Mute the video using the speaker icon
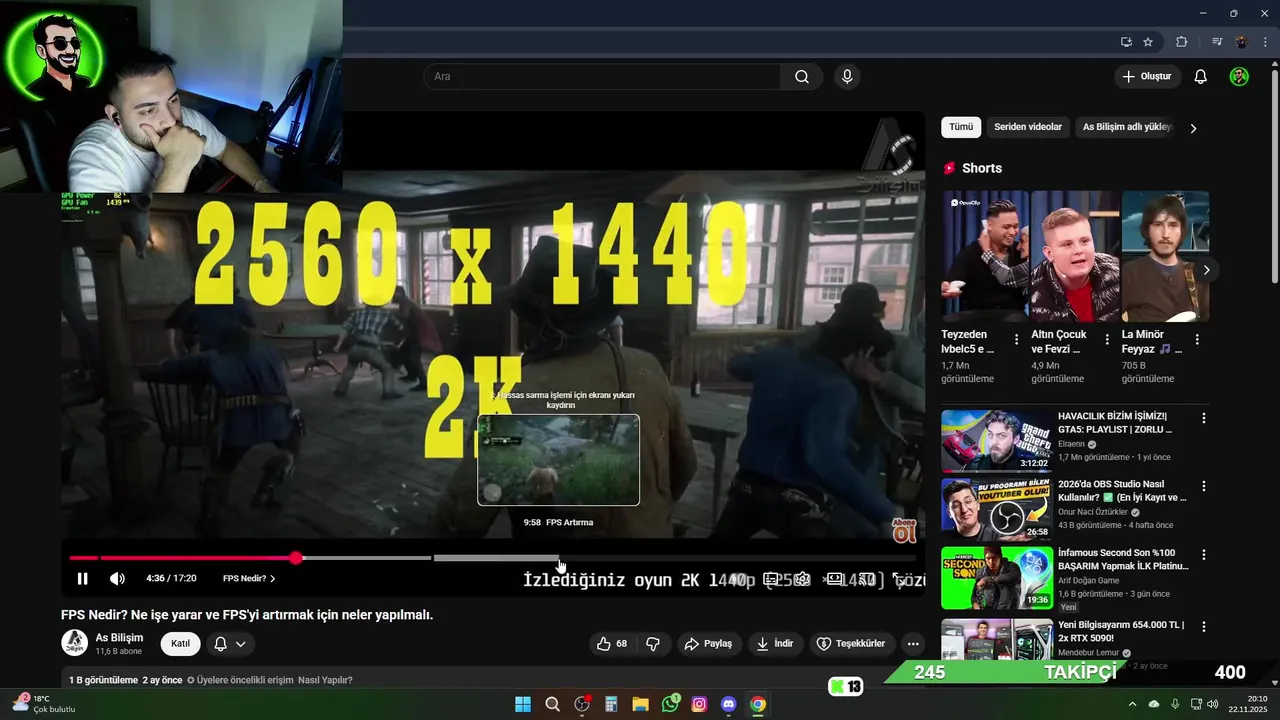The image size is (1280, 720). click(117, 578)
